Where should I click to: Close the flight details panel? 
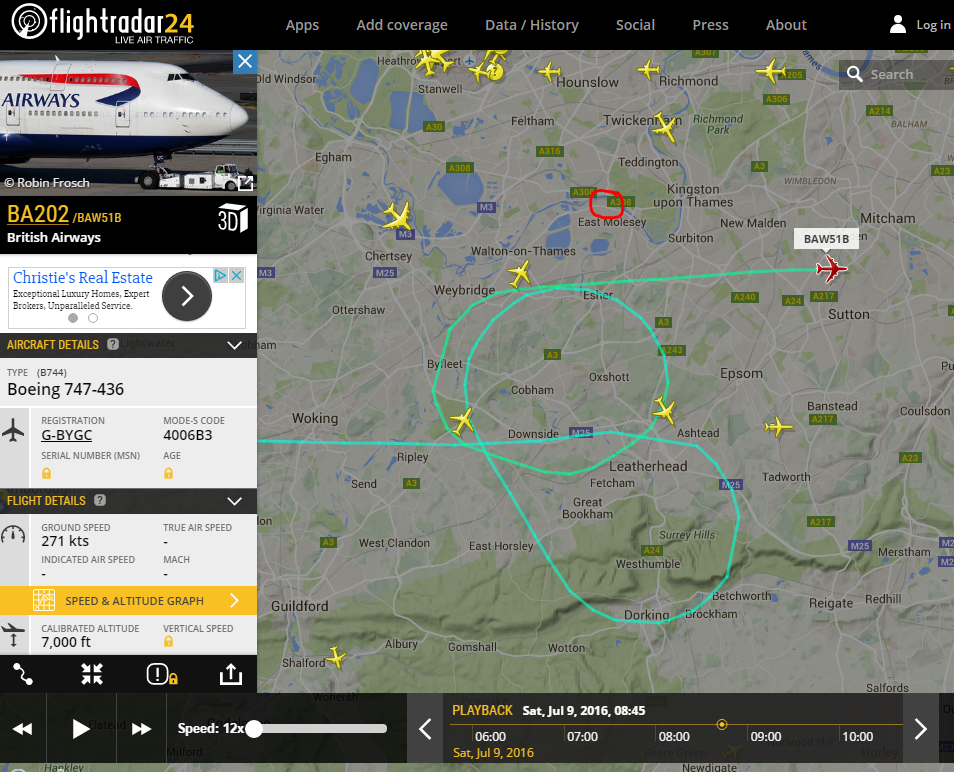click(245, 61)
